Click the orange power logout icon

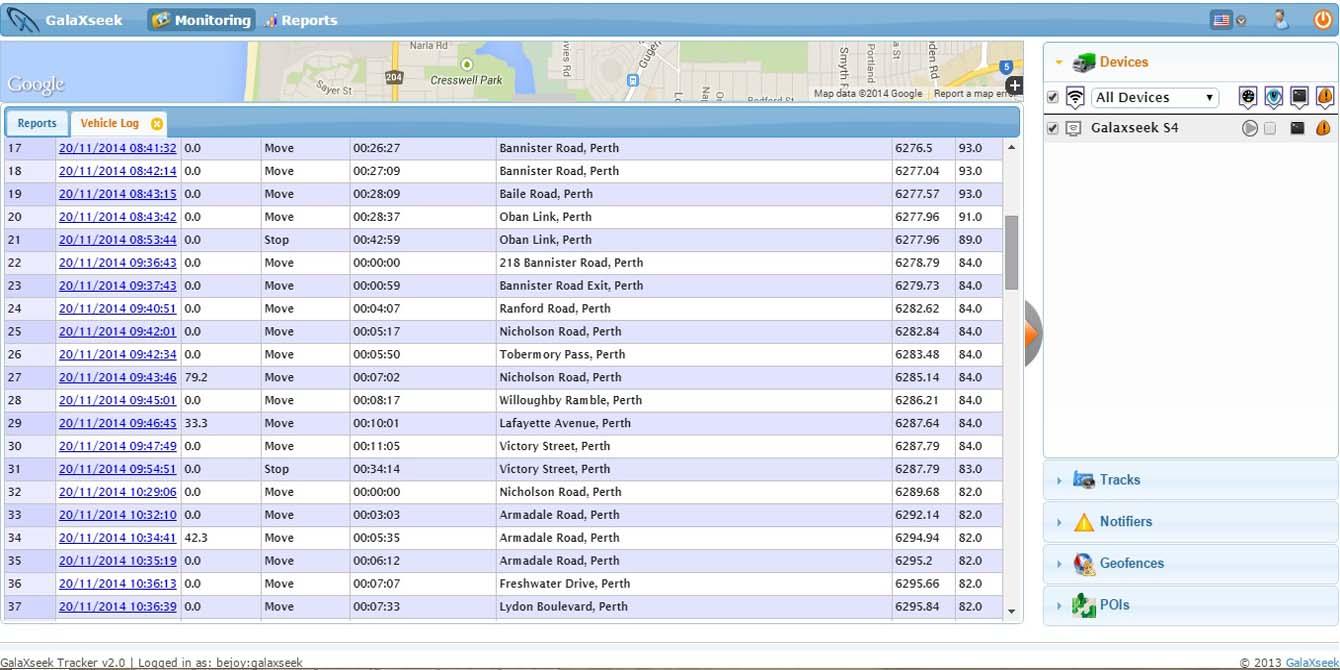point(1322,19)
